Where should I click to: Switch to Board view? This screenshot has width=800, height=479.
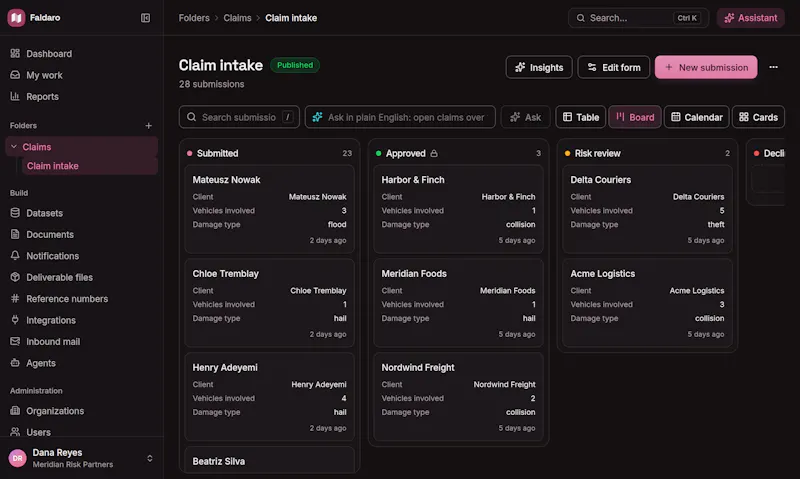point(635,117)
